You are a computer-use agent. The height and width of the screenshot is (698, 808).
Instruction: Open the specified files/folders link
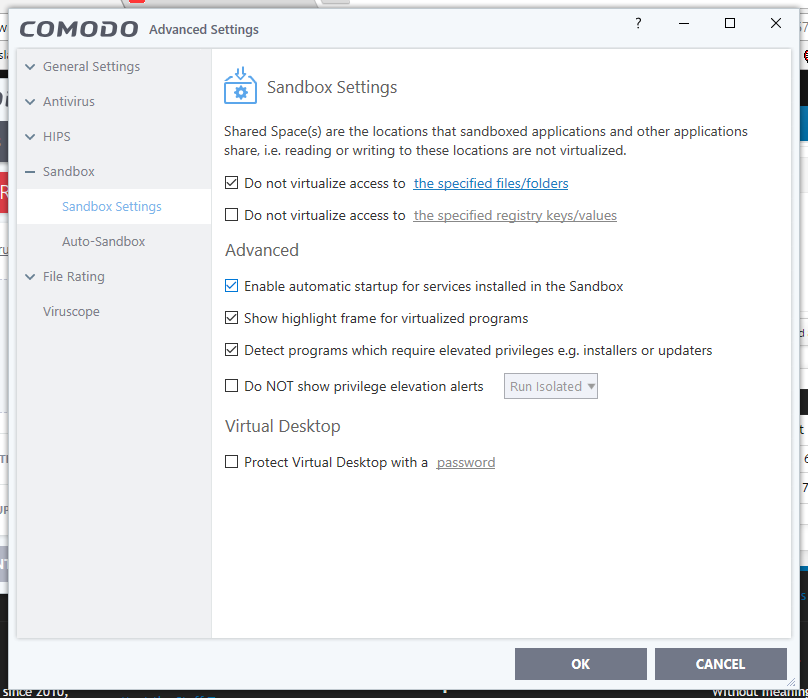point(491,183)
